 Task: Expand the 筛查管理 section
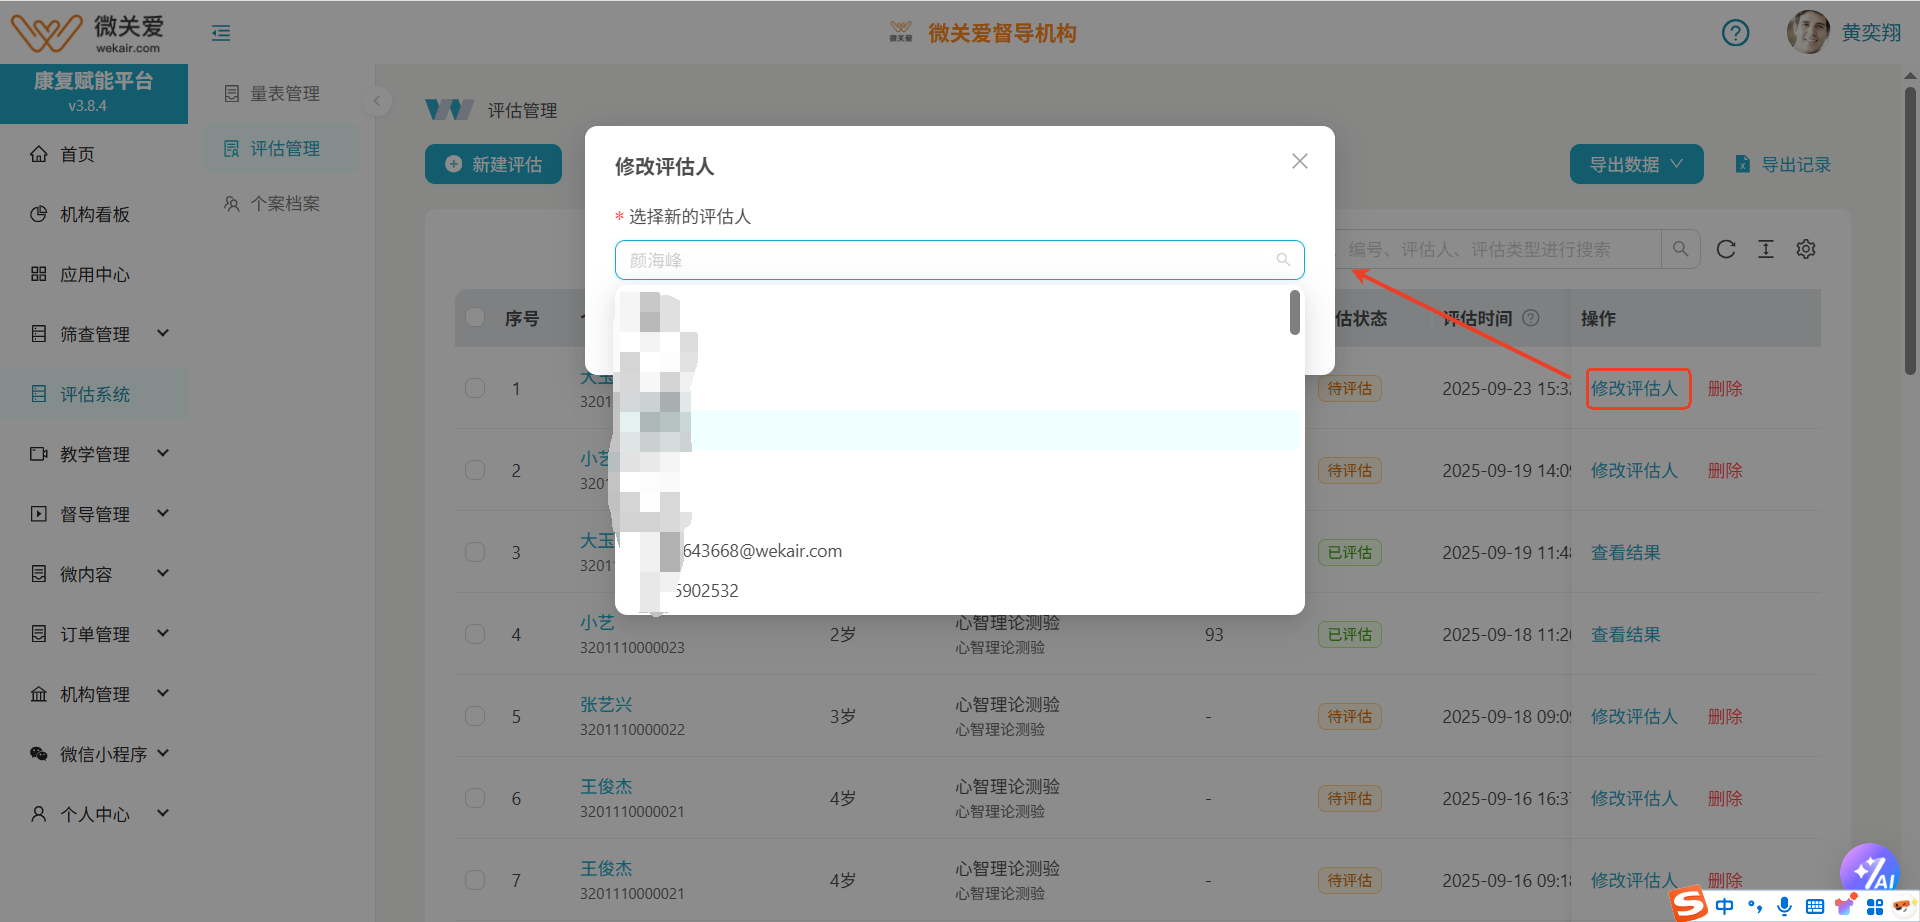[x=97, y=333]
